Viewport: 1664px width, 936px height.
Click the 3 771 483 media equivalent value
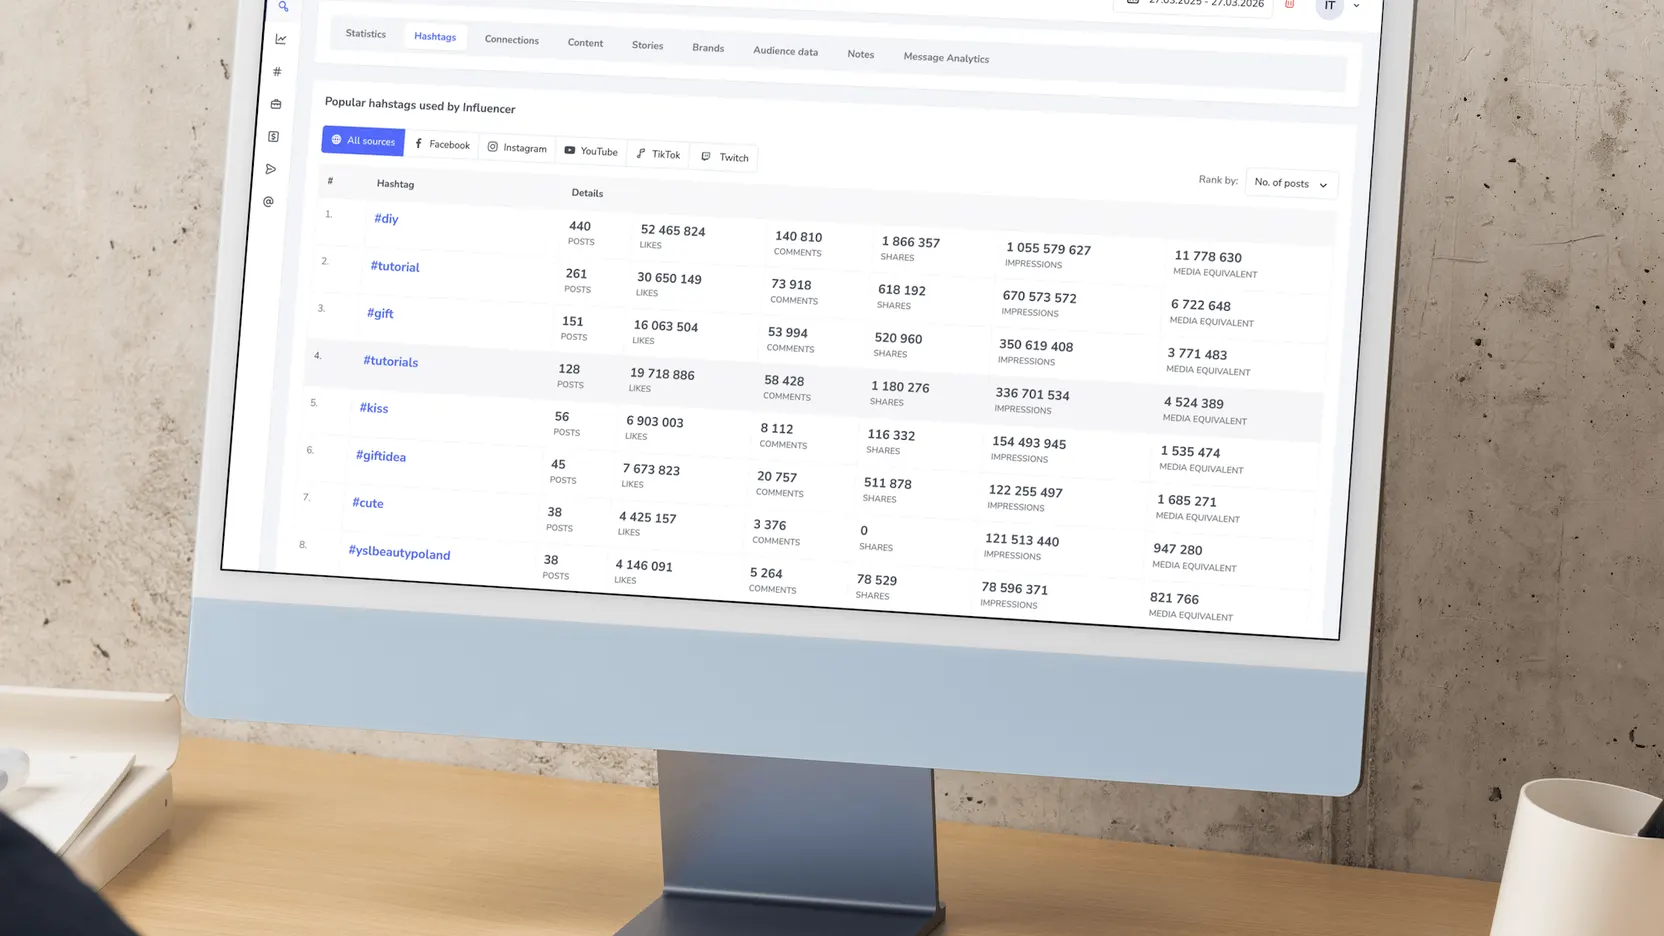coord(1197,354)
